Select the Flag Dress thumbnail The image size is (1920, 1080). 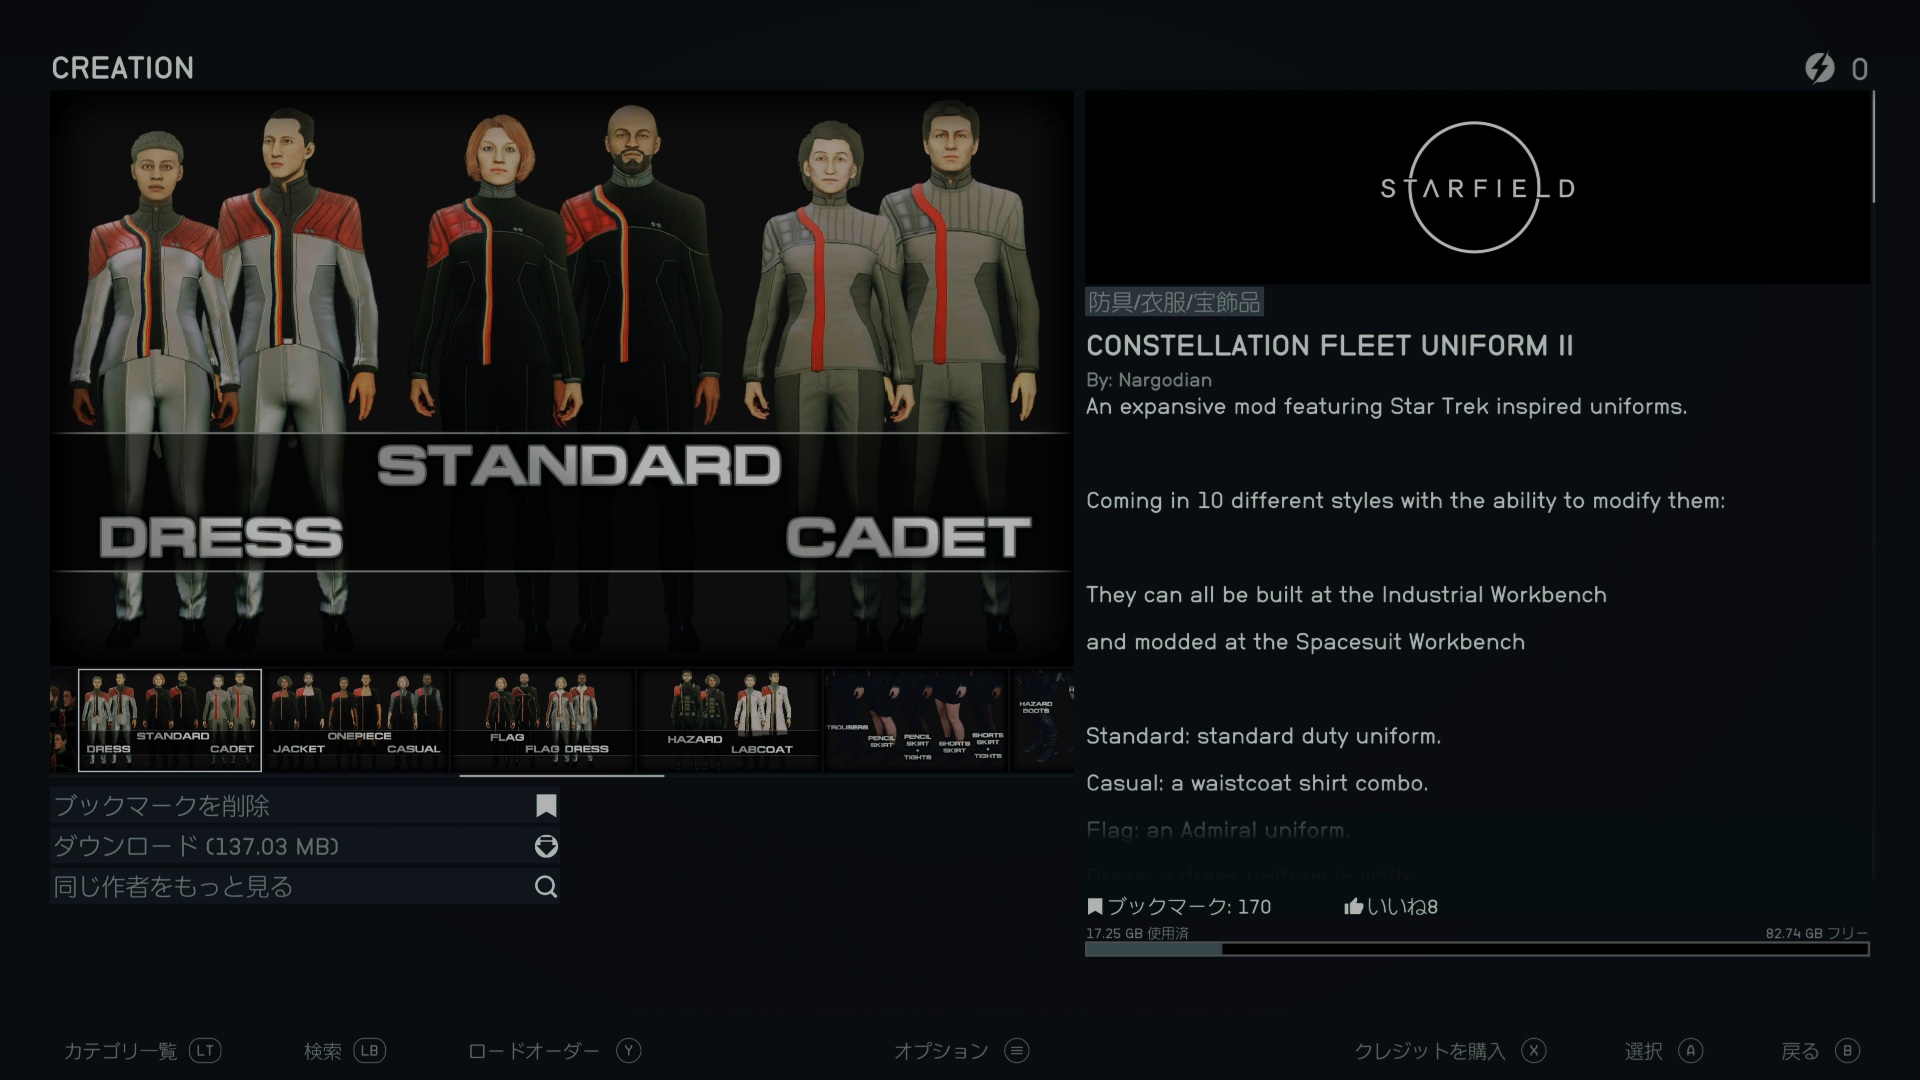[x=544, y=720]
